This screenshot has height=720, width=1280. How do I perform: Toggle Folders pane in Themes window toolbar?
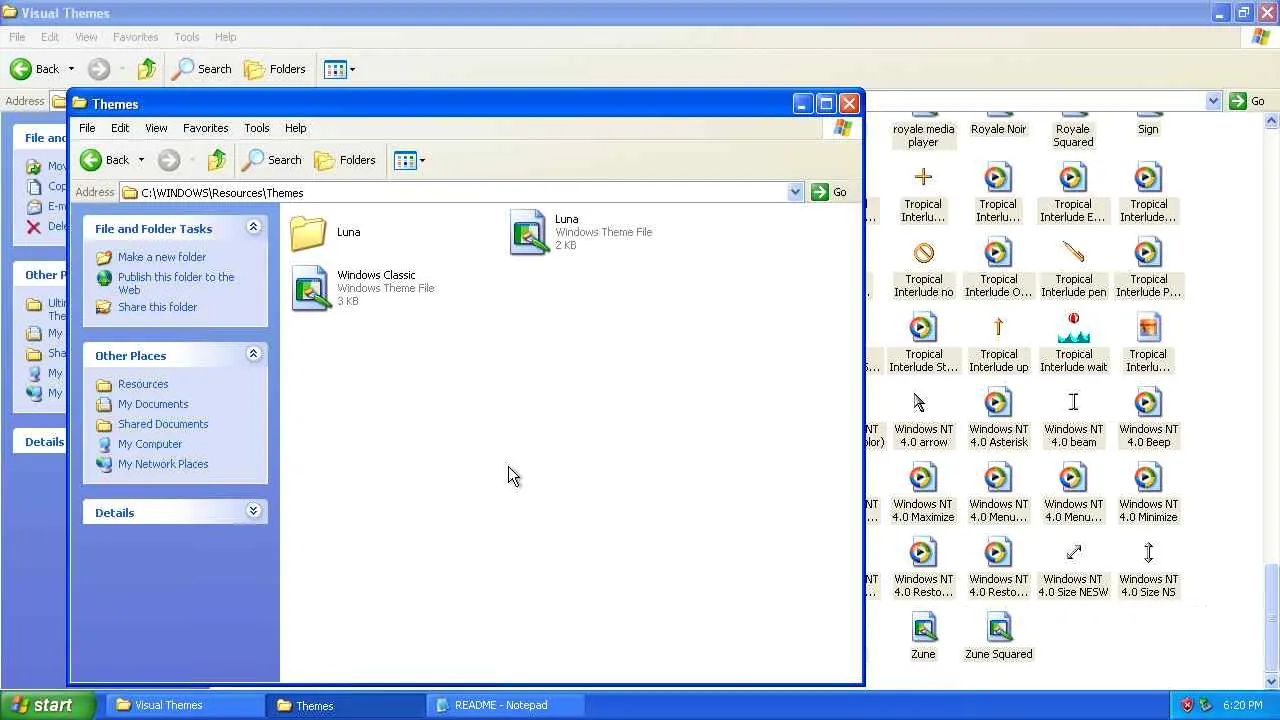pos(344,160)
